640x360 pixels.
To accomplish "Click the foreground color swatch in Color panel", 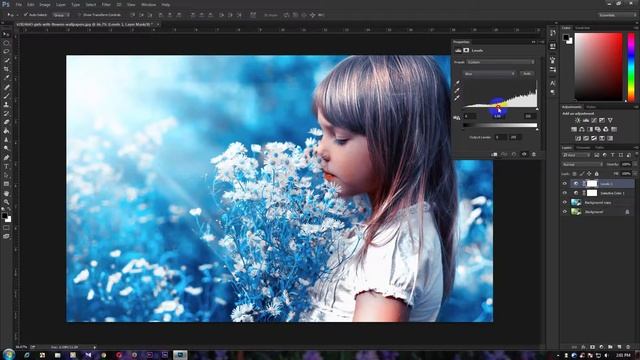I will pos(566,38).
